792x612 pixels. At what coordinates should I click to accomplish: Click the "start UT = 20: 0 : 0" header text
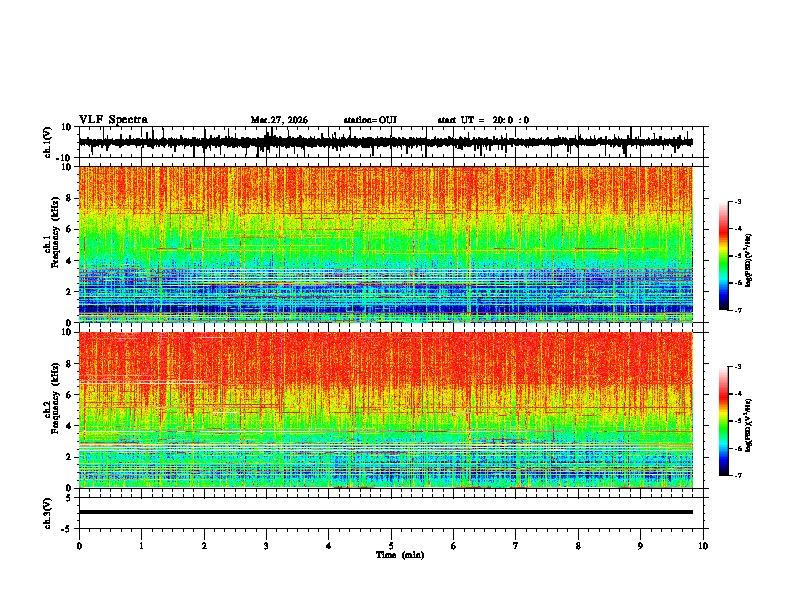click(483, 120)
